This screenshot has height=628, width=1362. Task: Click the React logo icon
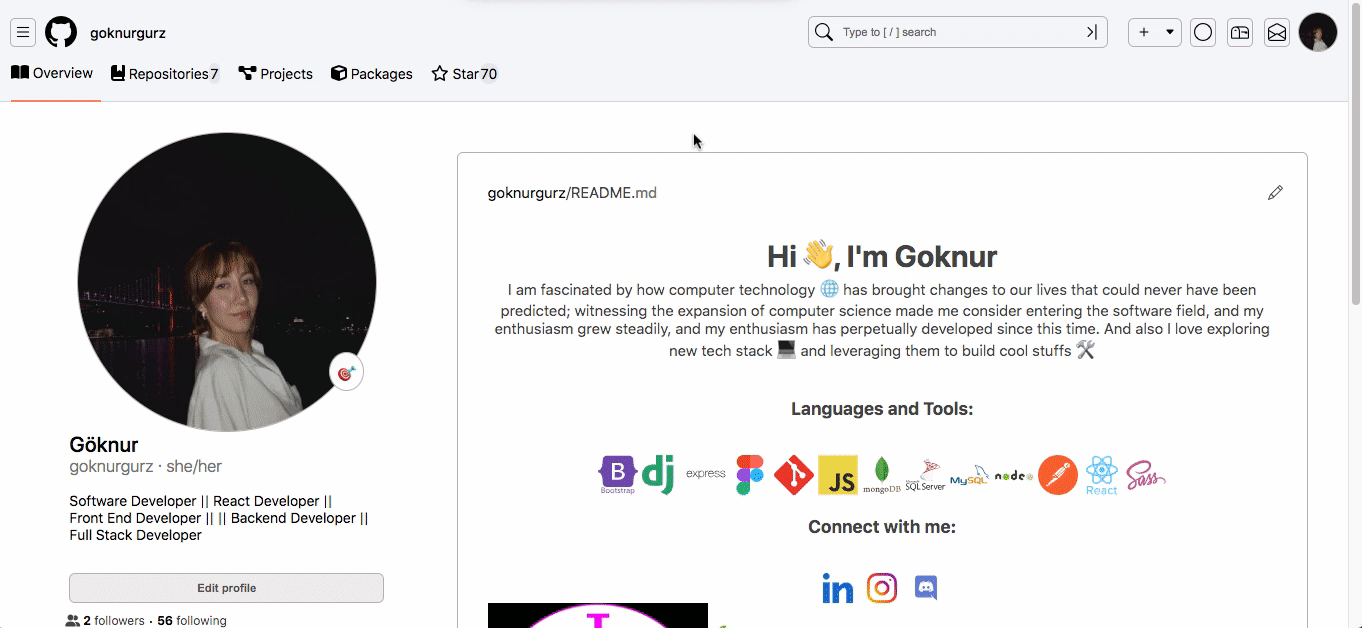click(1101, 475)
